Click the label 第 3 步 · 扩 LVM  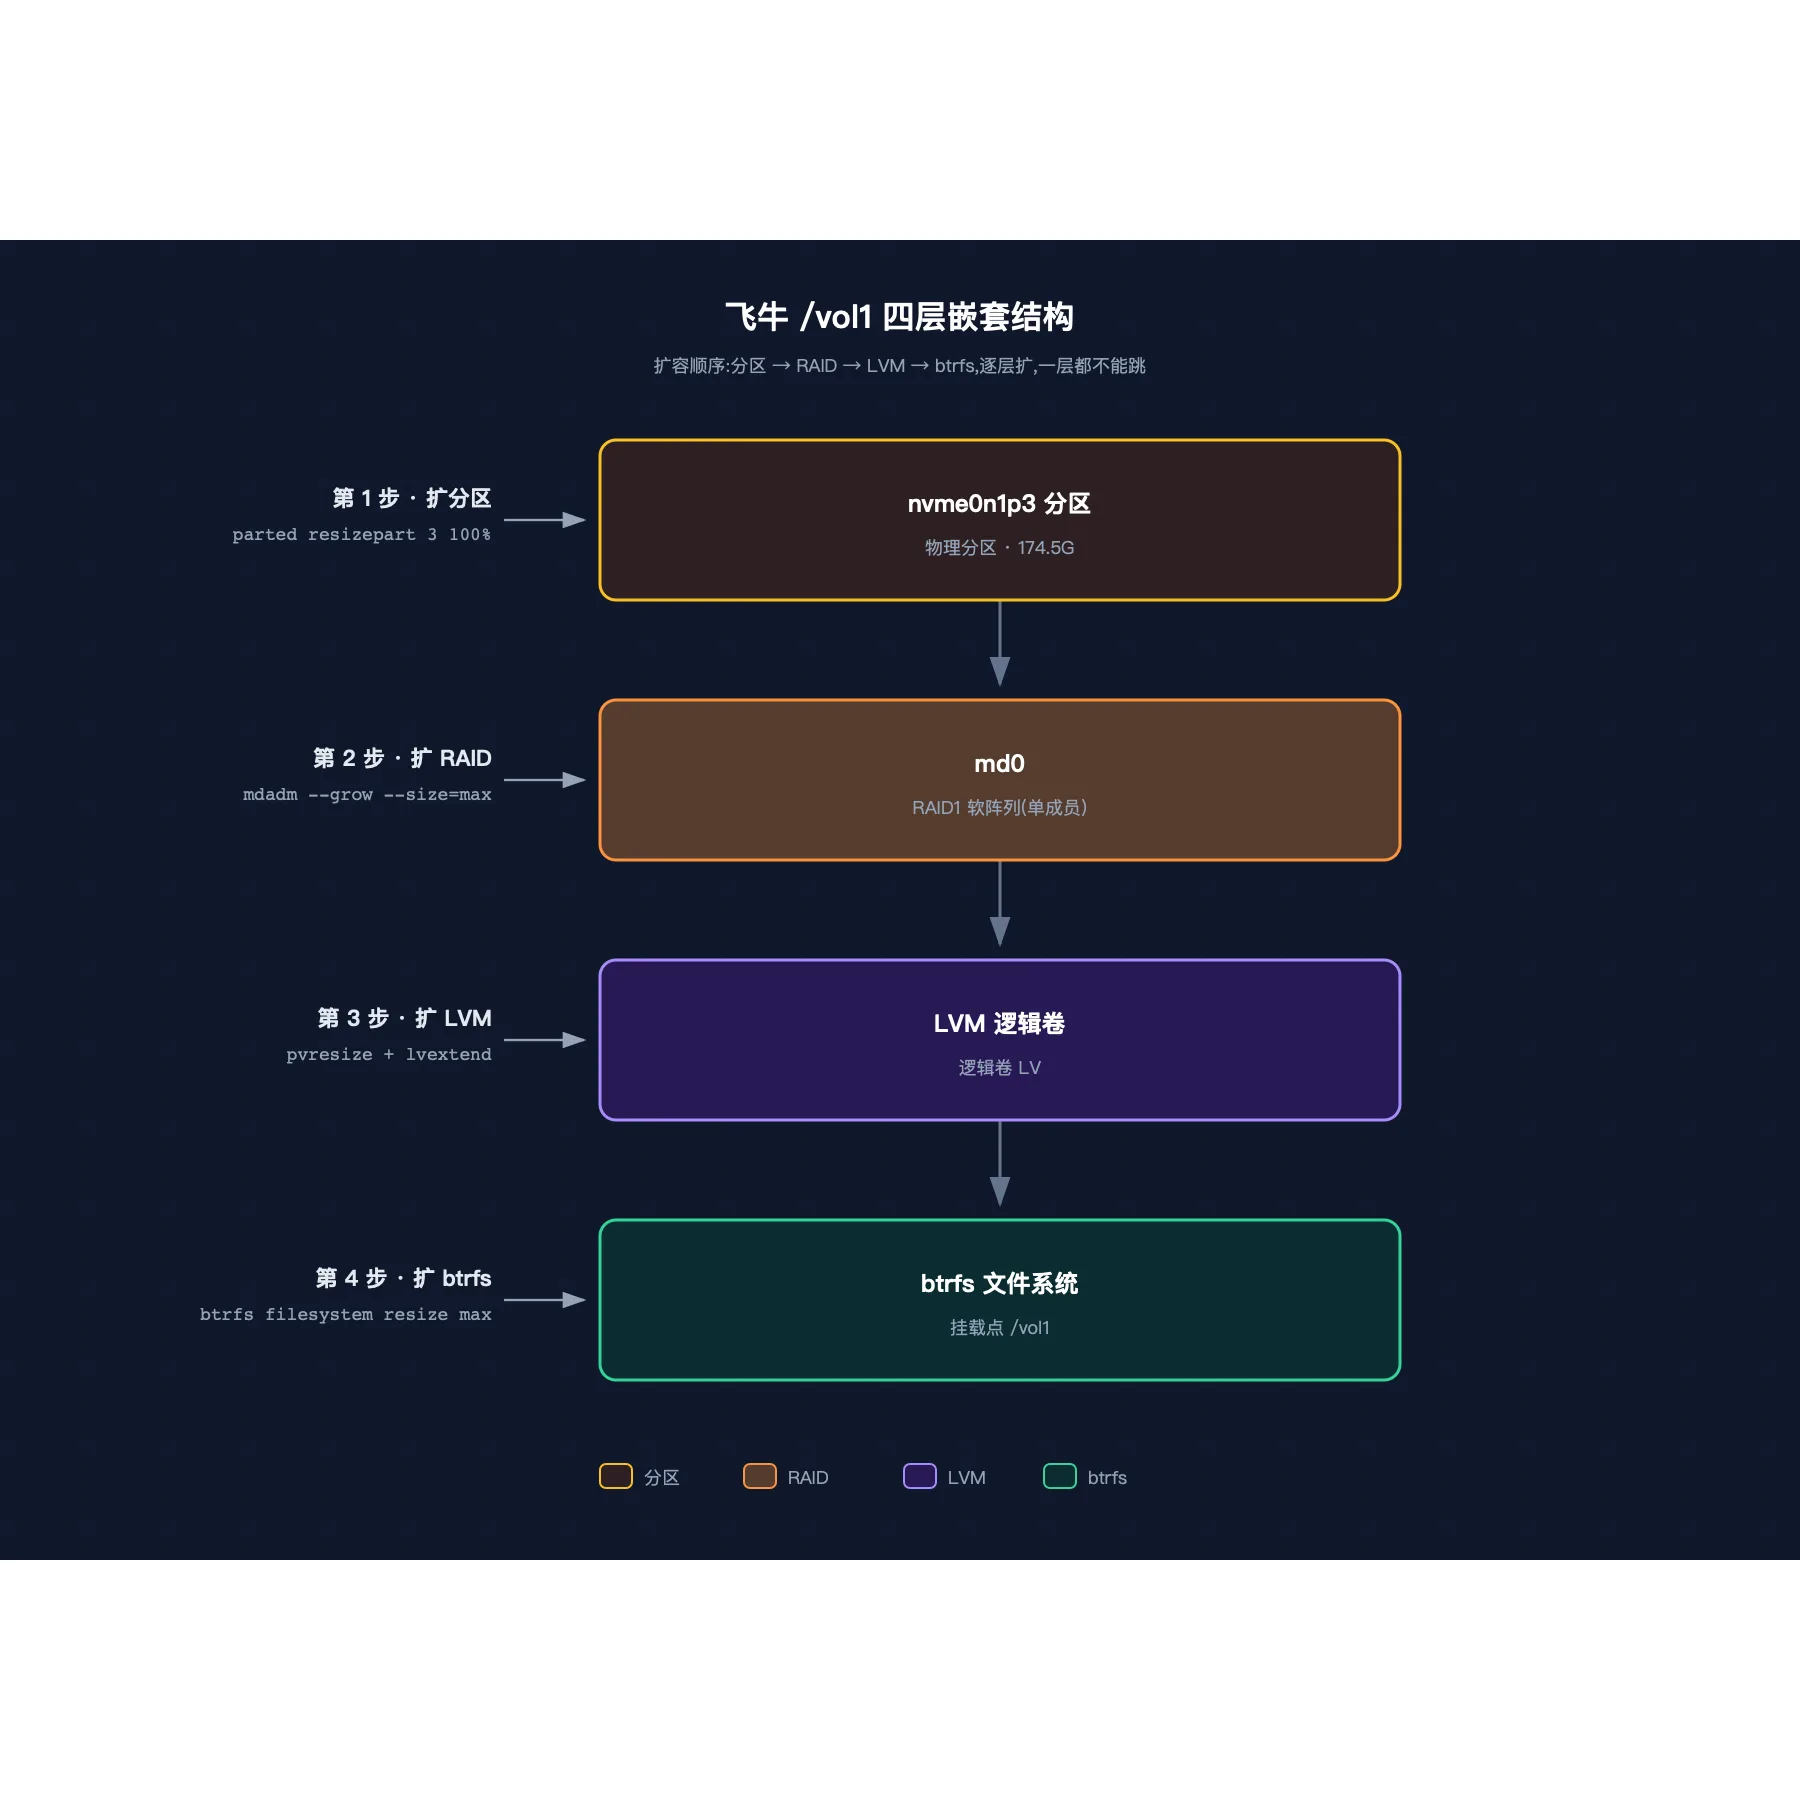(405, 1018)
